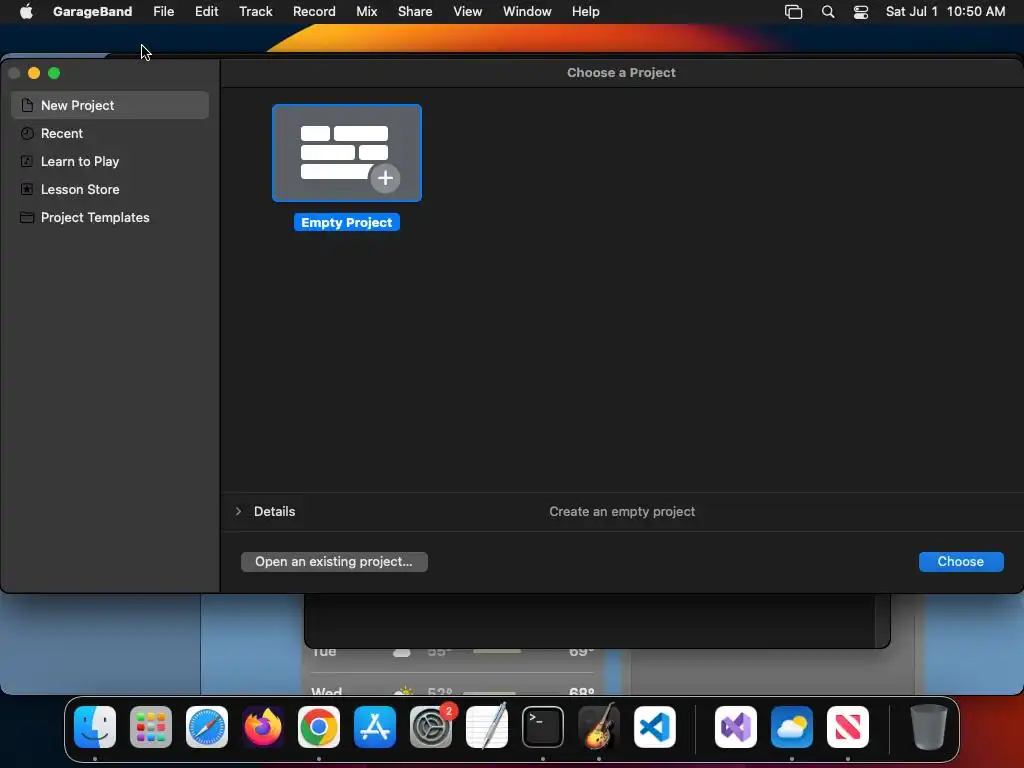The image size is (1024, 768).
Task: Click the Details label
Action: point(274,511)
